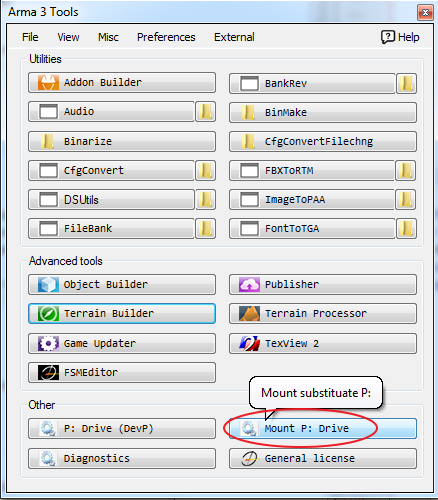This screenshot has height=500, width=438.
Task: View the General license
Action: pyautogui.click(x=323, y=458)
